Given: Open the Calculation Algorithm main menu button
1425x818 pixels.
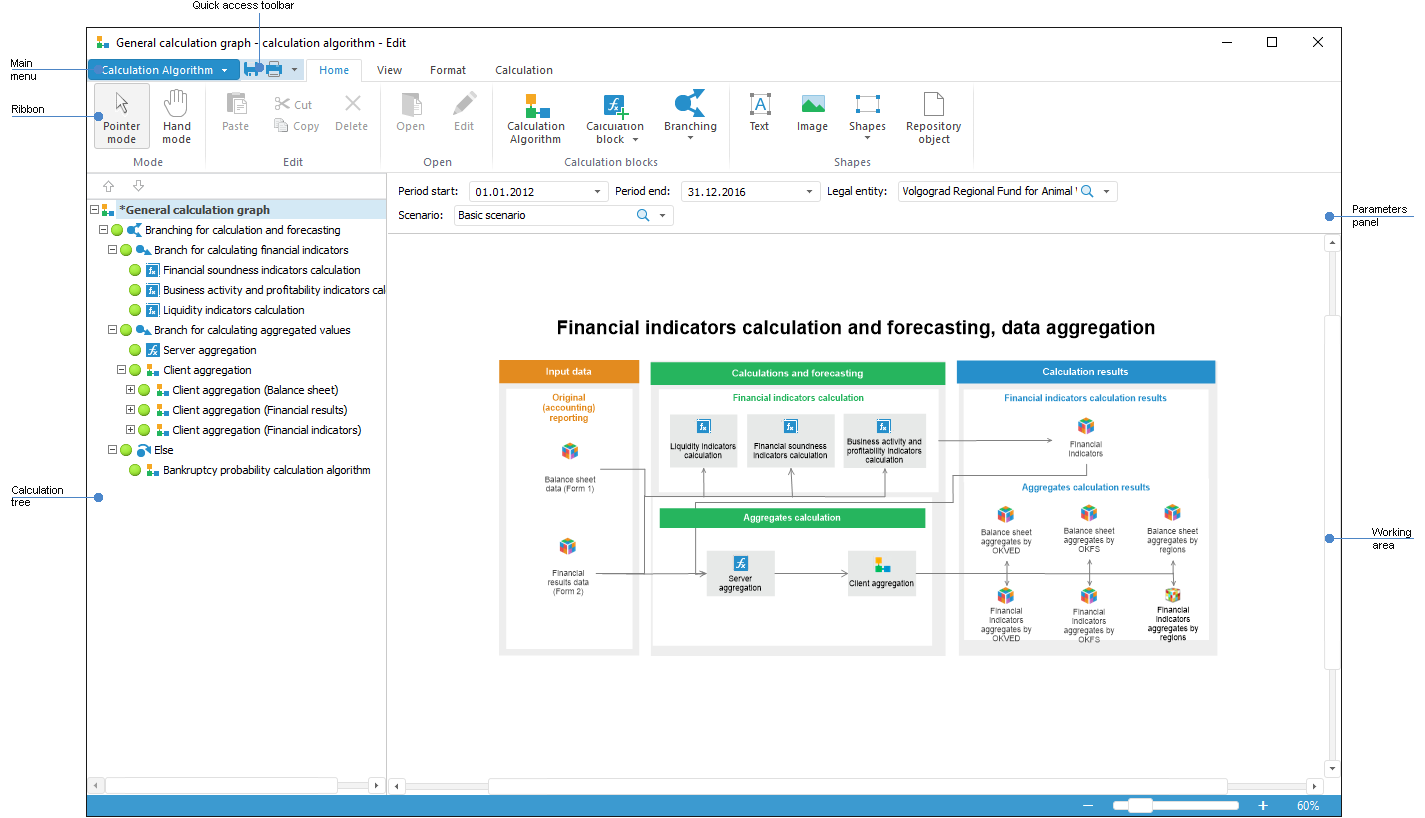Looking at the screenshot, I should tap(164, 70).
